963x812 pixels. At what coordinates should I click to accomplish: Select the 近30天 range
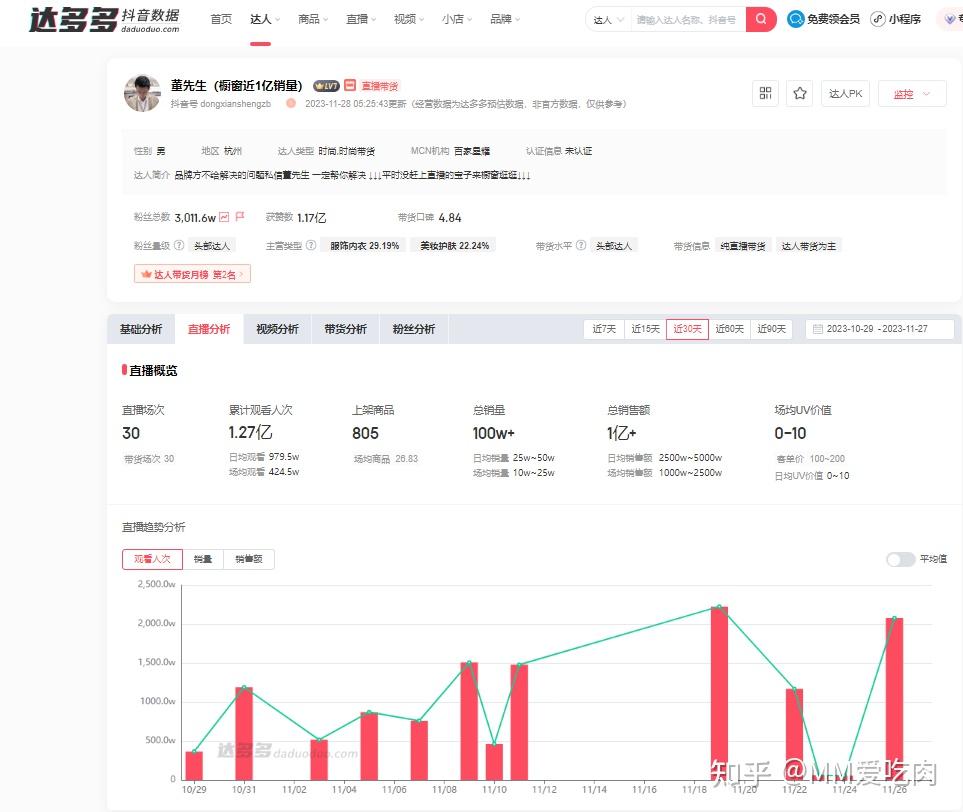click(x=687, y=329)
